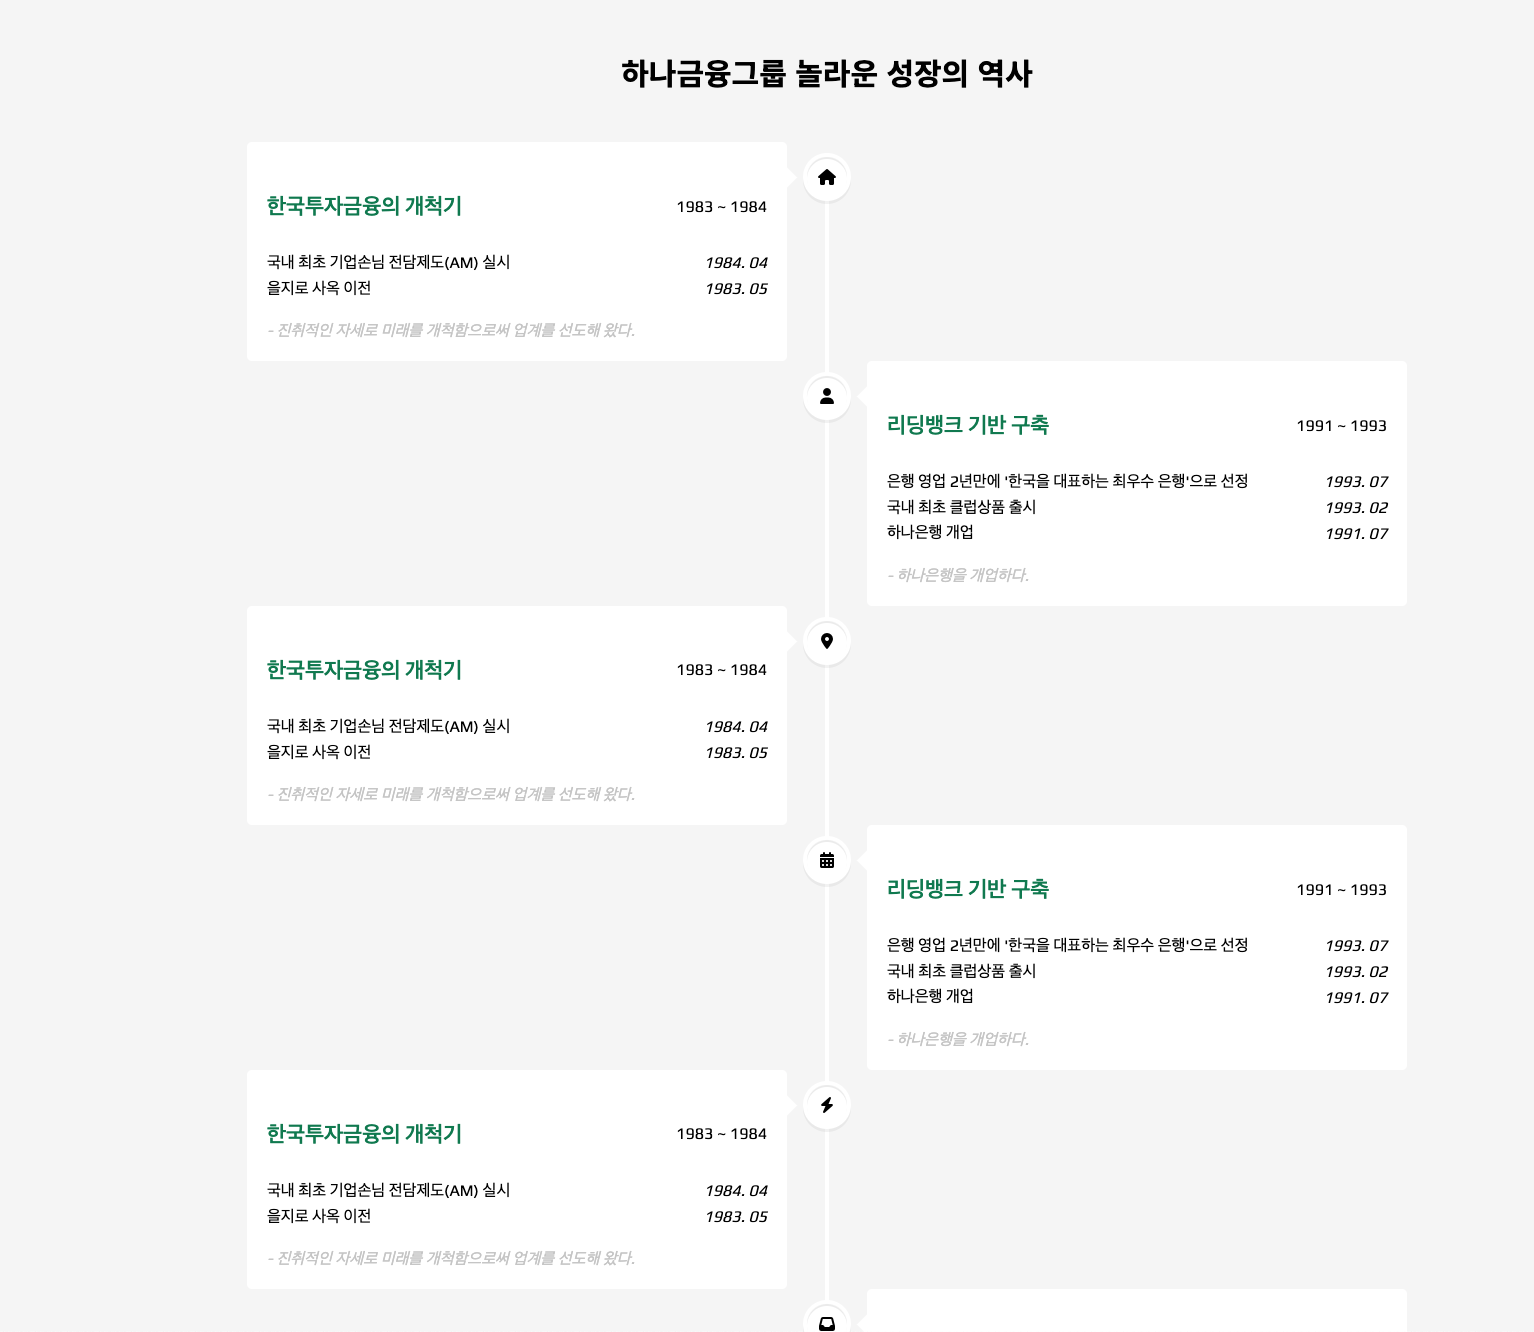Click the top 리딩뱅크 기반 구축 heading

[967, 425]
